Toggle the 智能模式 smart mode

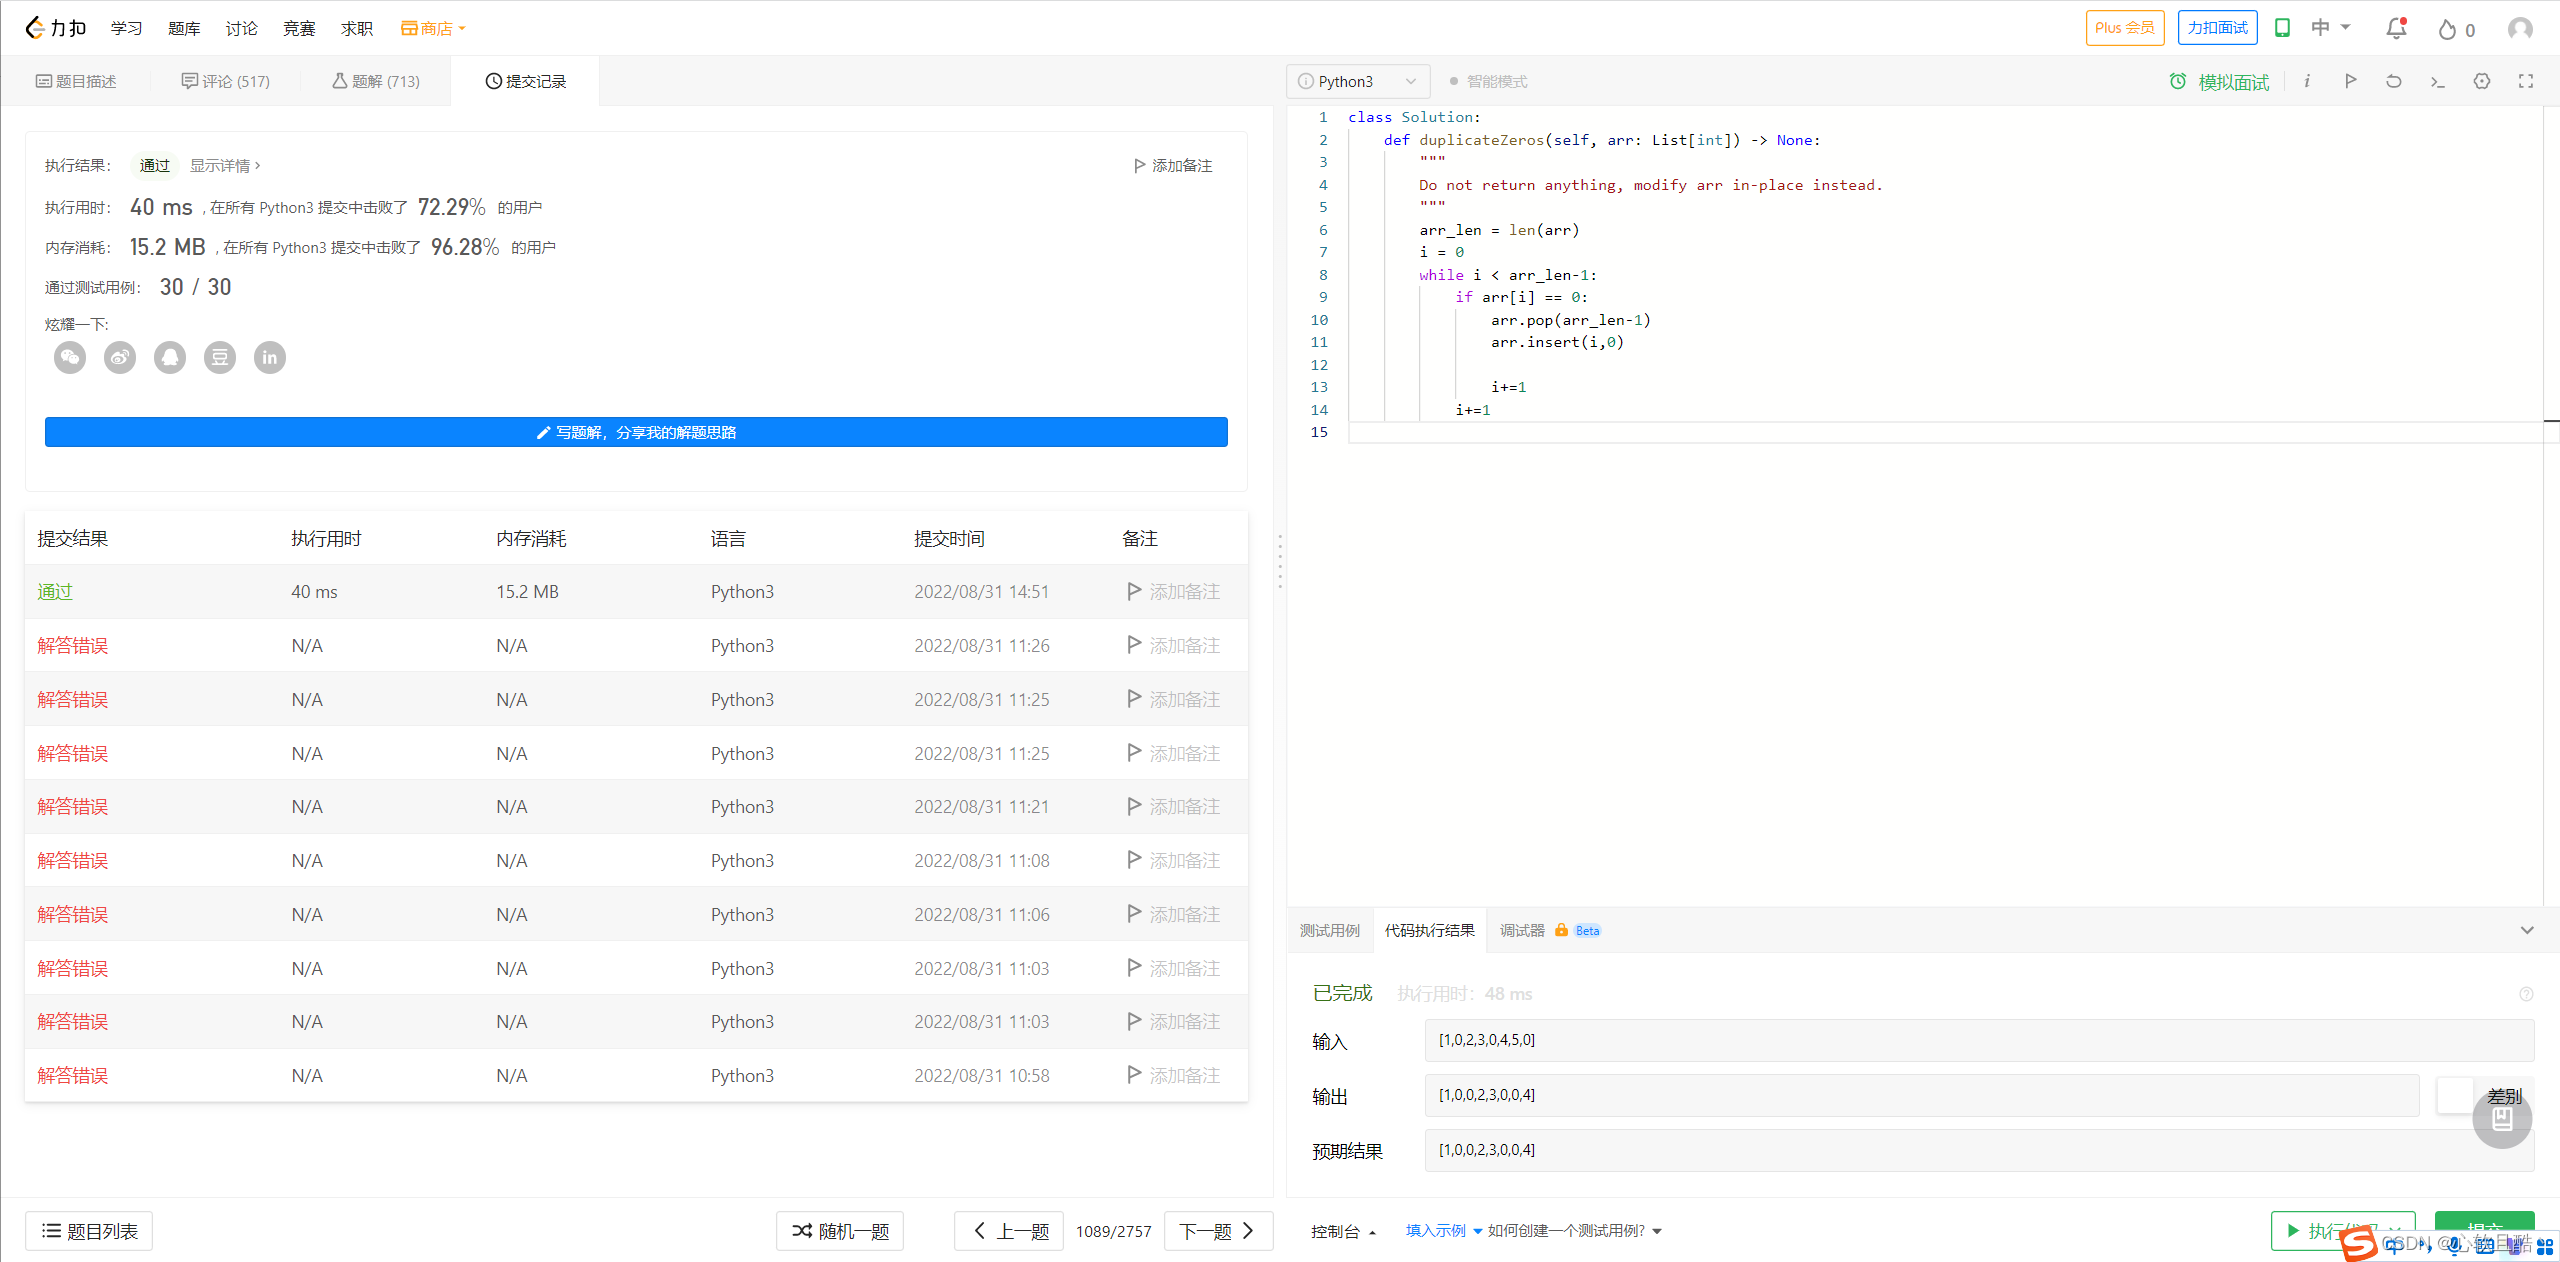click(x=1488, y=81)
